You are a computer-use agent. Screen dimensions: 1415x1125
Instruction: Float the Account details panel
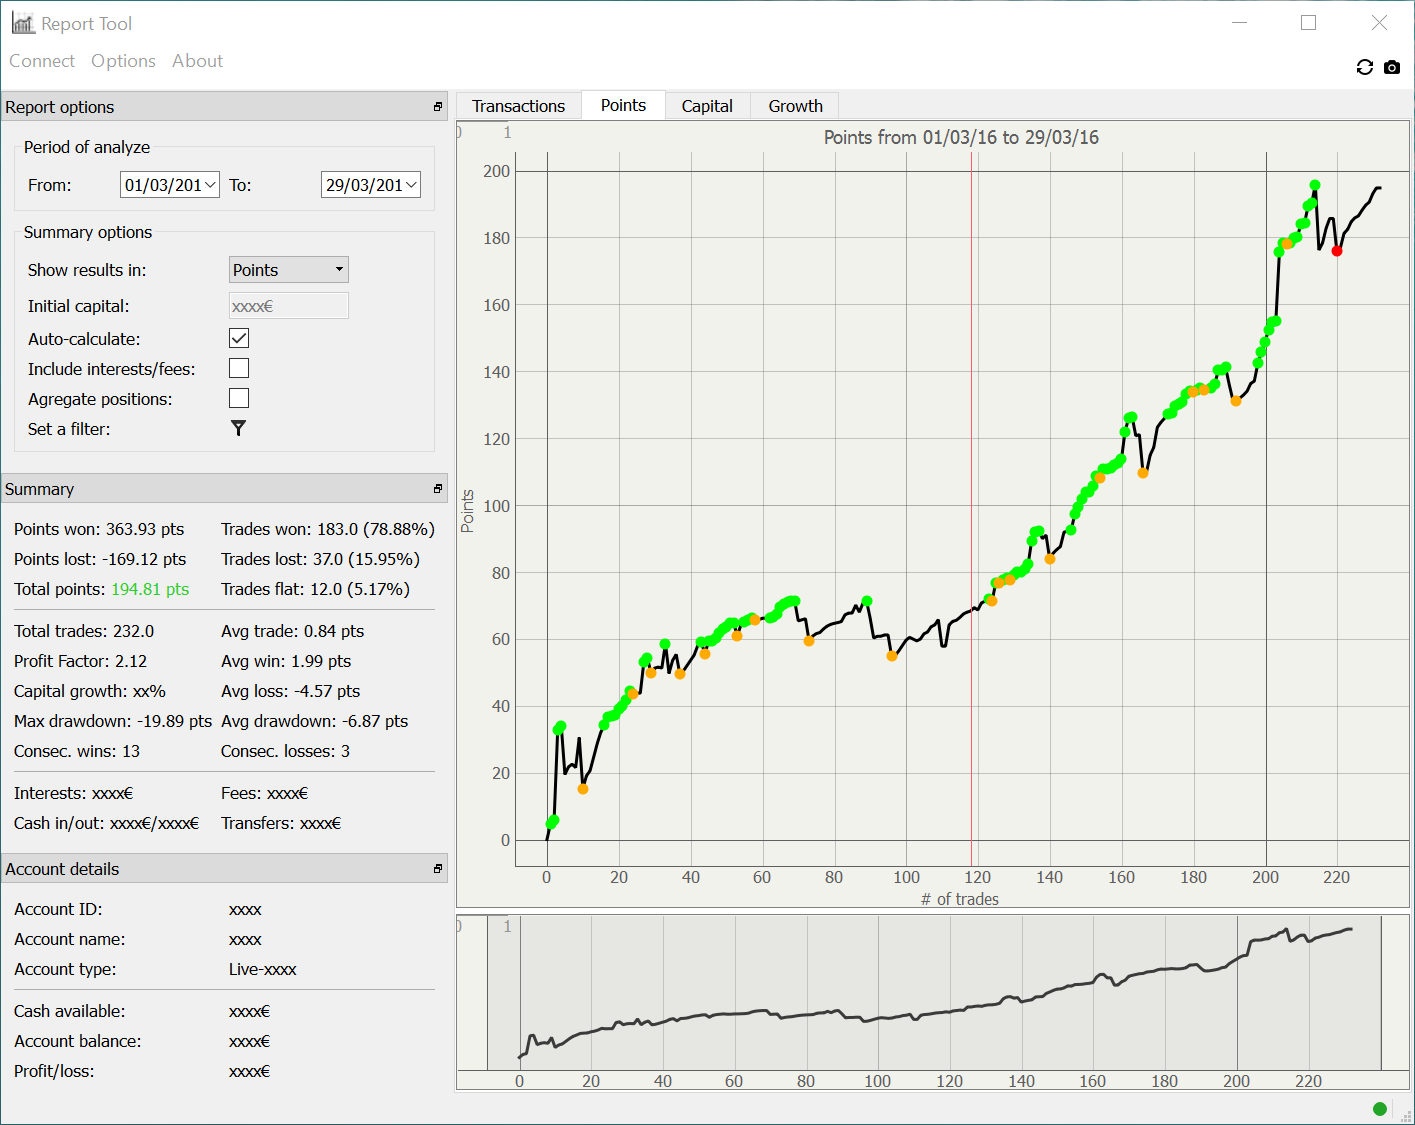pyautogui.click(x=437, y=869)
